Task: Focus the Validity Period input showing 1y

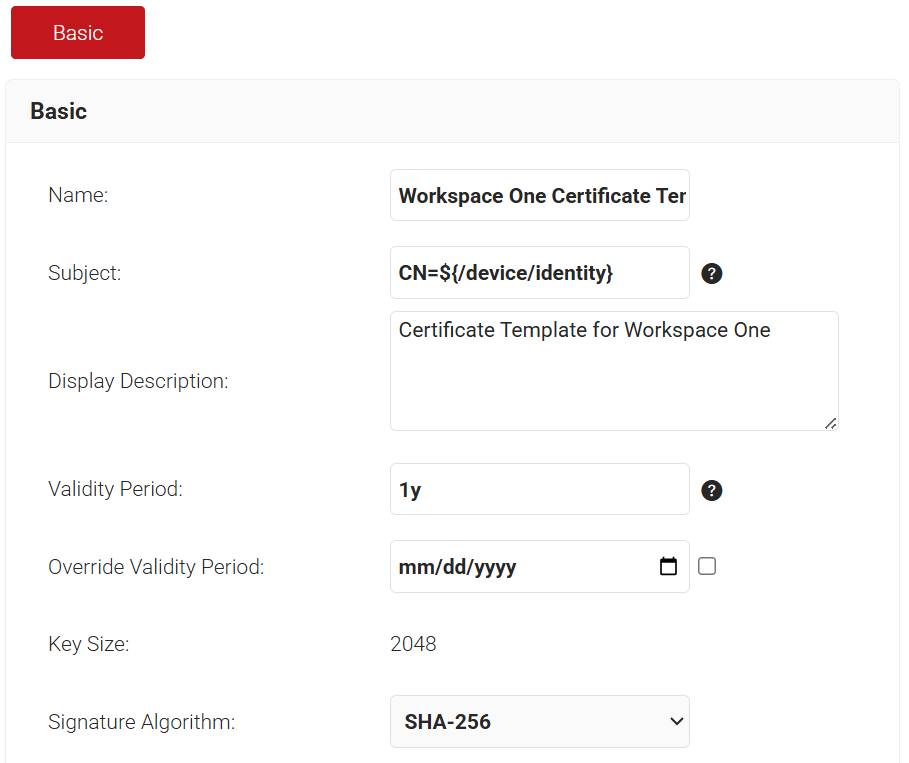Action: (540, 490)
